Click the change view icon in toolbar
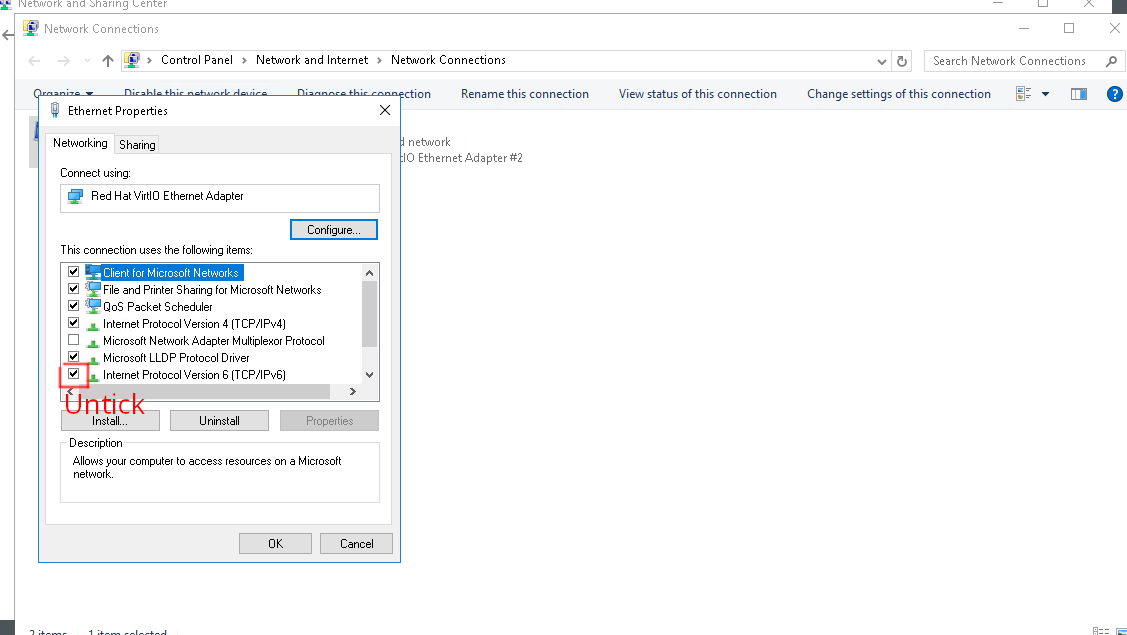 [x=1024, y=94]
